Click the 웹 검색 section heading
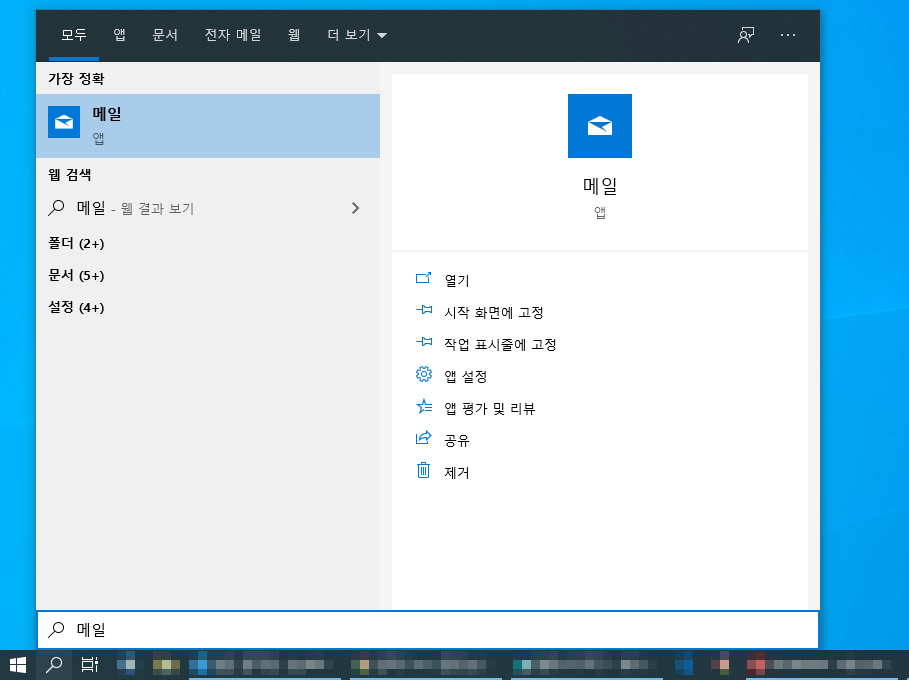This screenshot has width=909, height=680. tap(70, 174)
